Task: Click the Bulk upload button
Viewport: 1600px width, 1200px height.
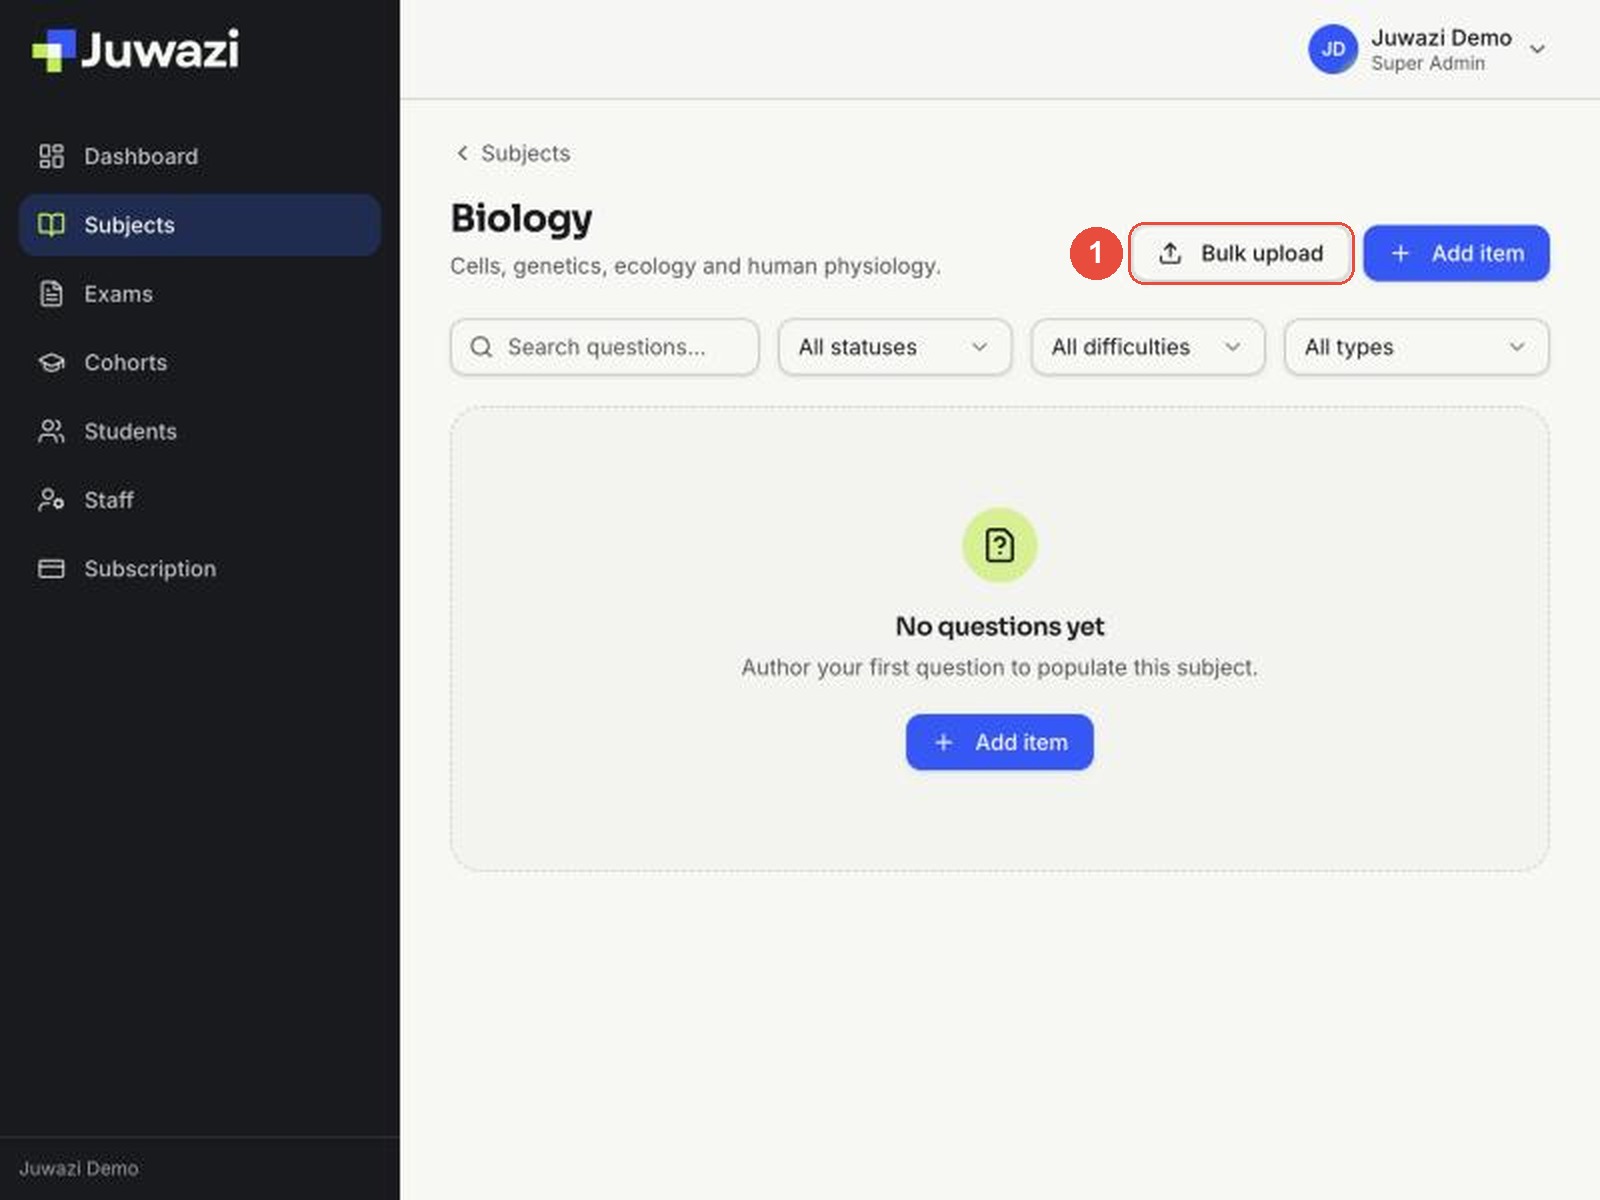Action: [1242, 253]
